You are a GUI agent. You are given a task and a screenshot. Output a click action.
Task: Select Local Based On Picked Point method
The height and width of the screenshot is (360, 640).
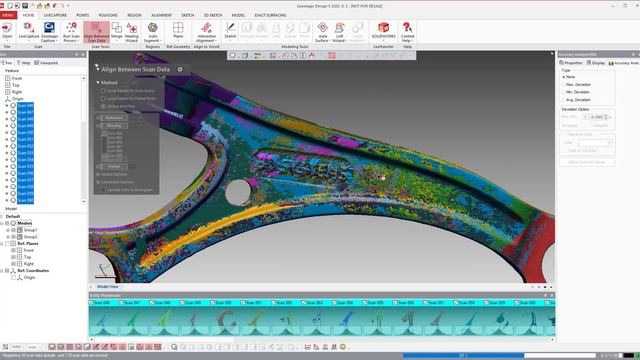coord(103,98)
